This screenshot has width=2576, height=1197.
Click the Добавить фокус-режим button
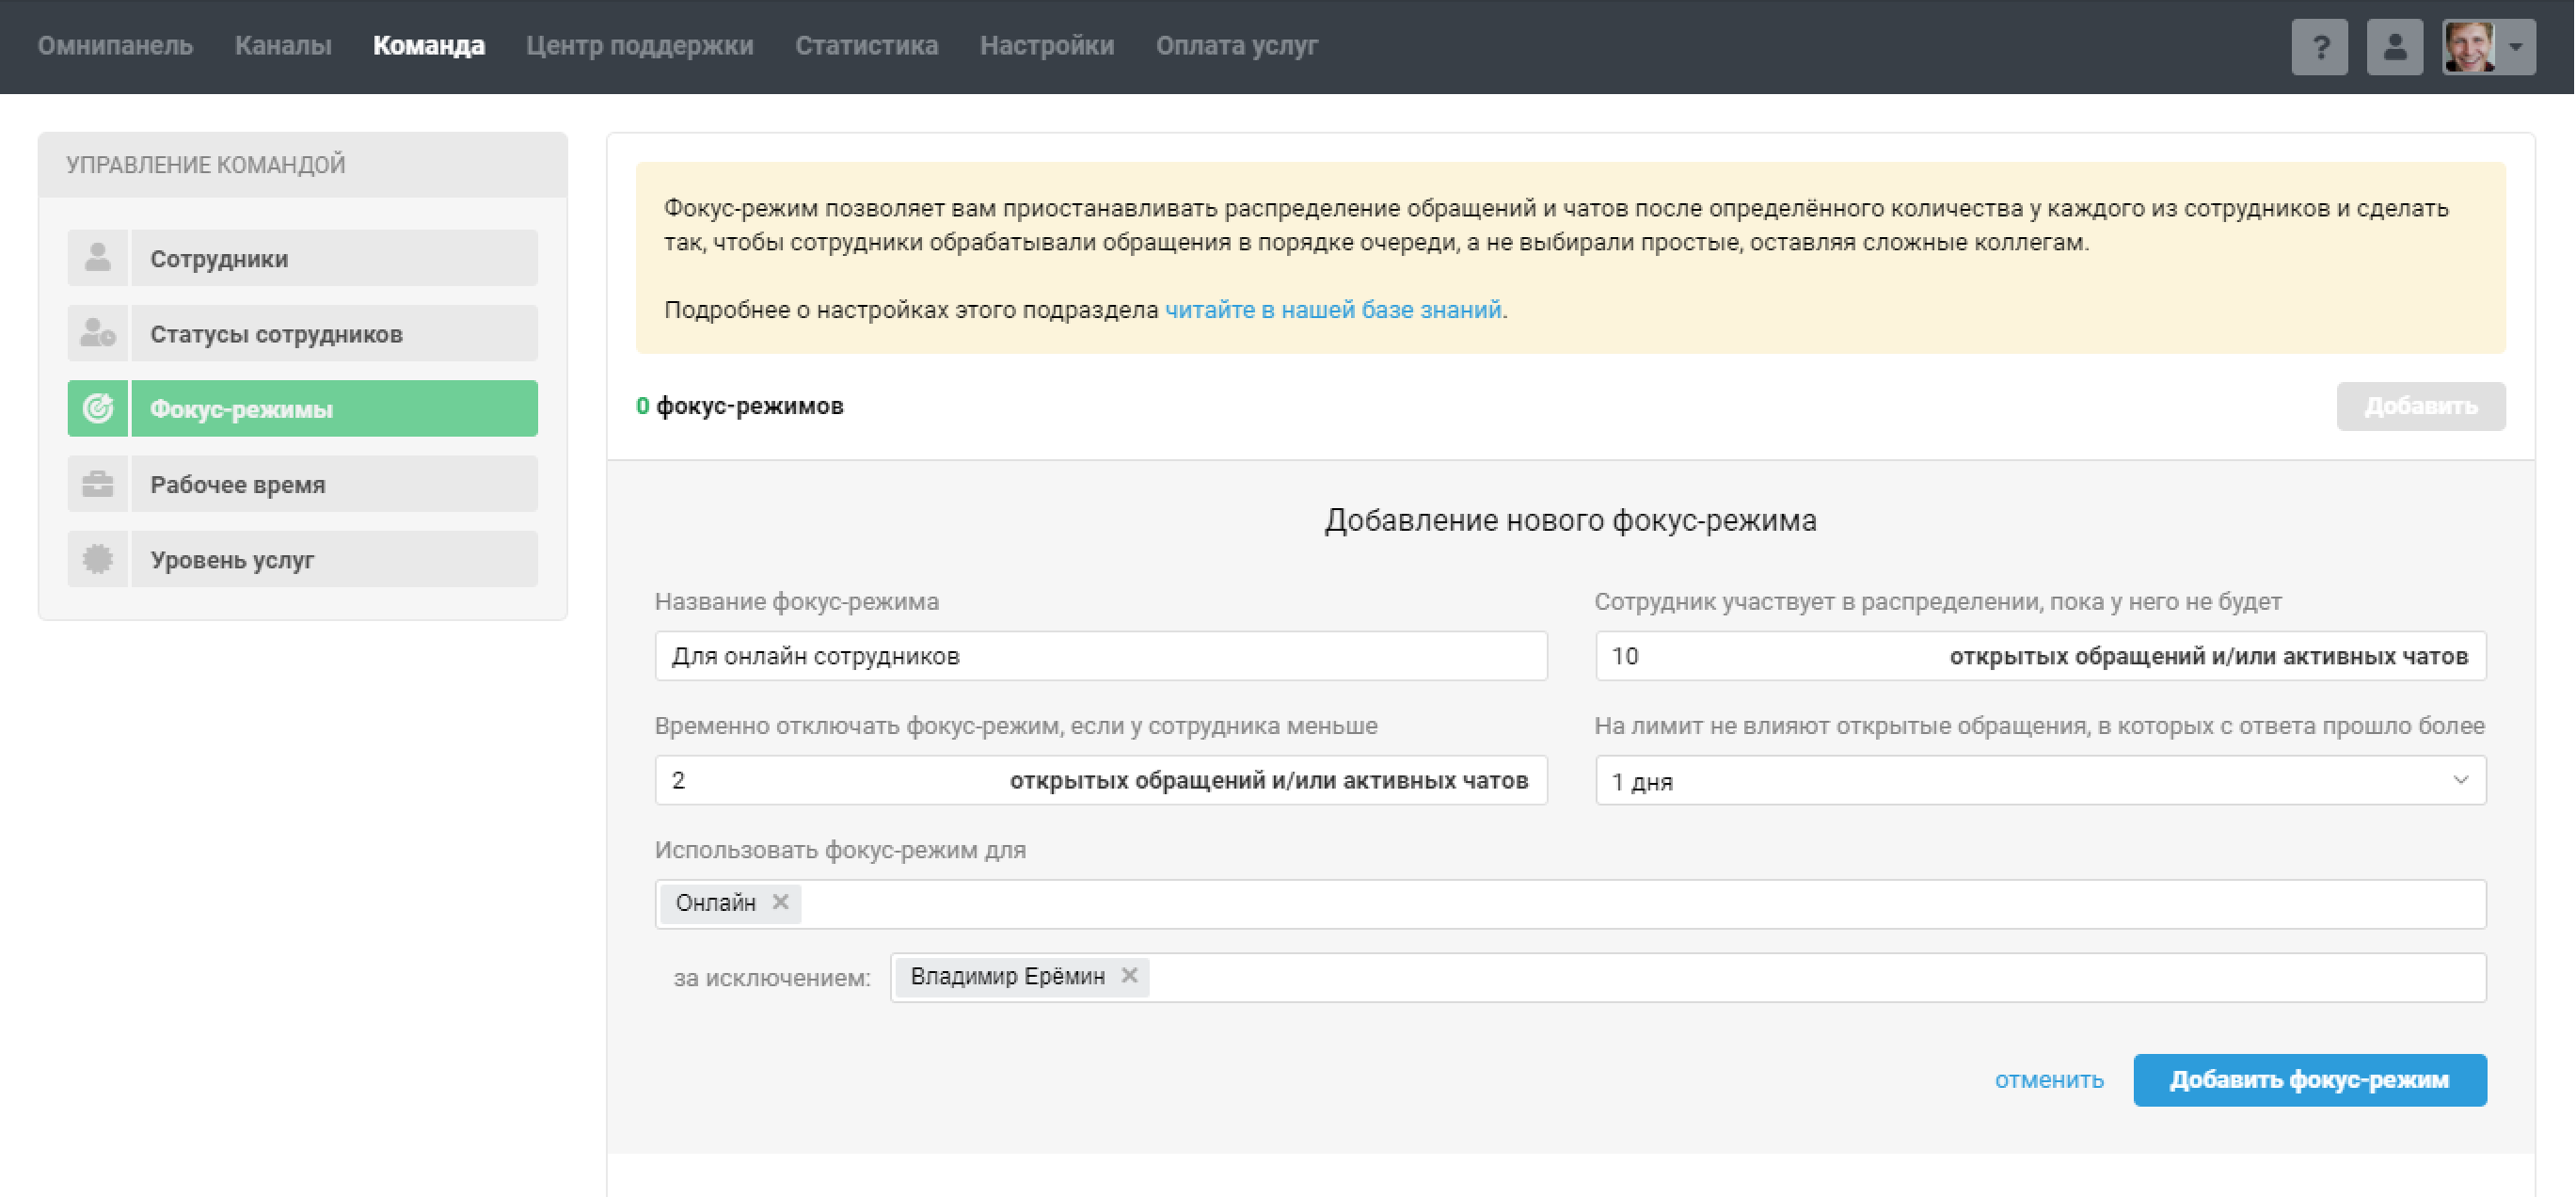point(2309,1080)
